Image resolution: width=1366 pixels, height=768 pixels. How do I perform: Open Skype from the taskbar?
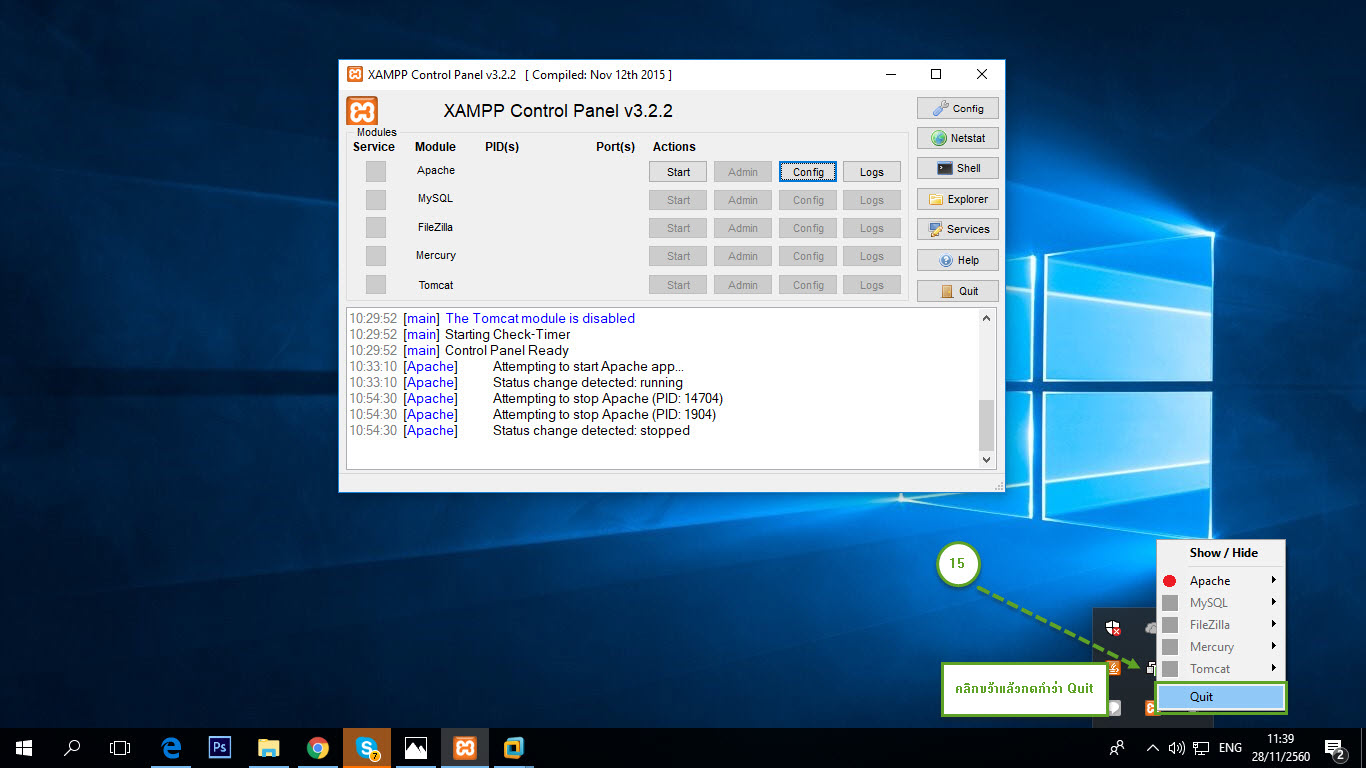[x=367, y=747]
